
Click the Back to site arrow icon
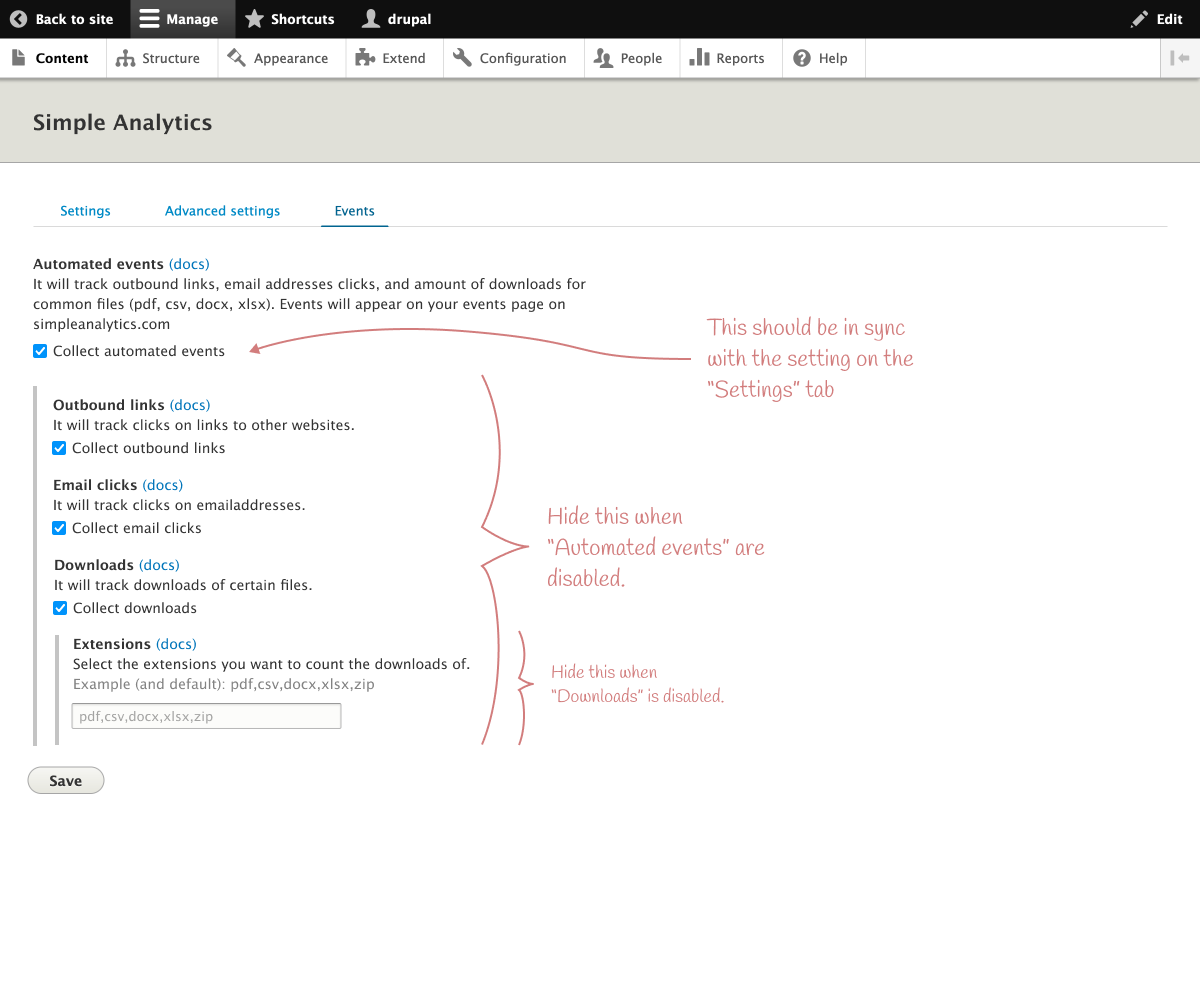tap(18, 19)
